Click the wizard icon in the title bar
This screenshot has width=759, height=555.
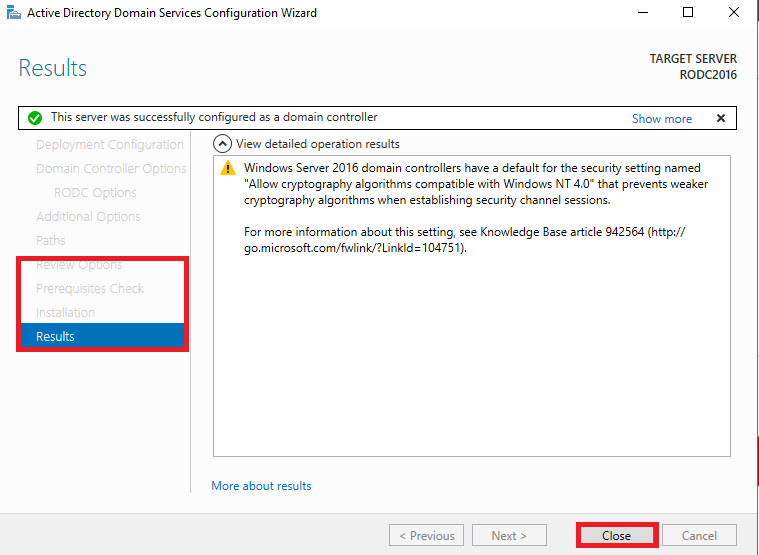click(14, 13)
